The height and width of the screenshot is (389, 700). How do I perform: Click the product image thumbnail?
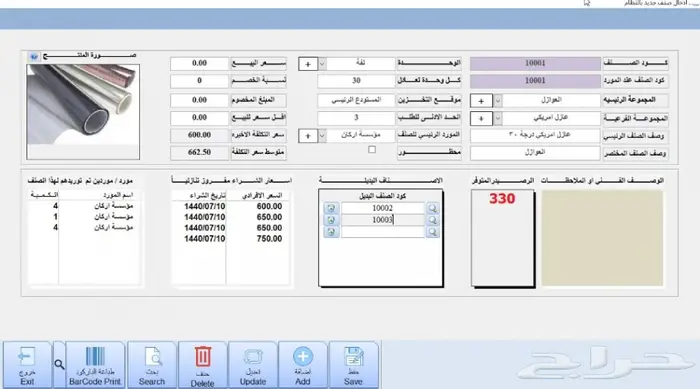click(83, 112)
